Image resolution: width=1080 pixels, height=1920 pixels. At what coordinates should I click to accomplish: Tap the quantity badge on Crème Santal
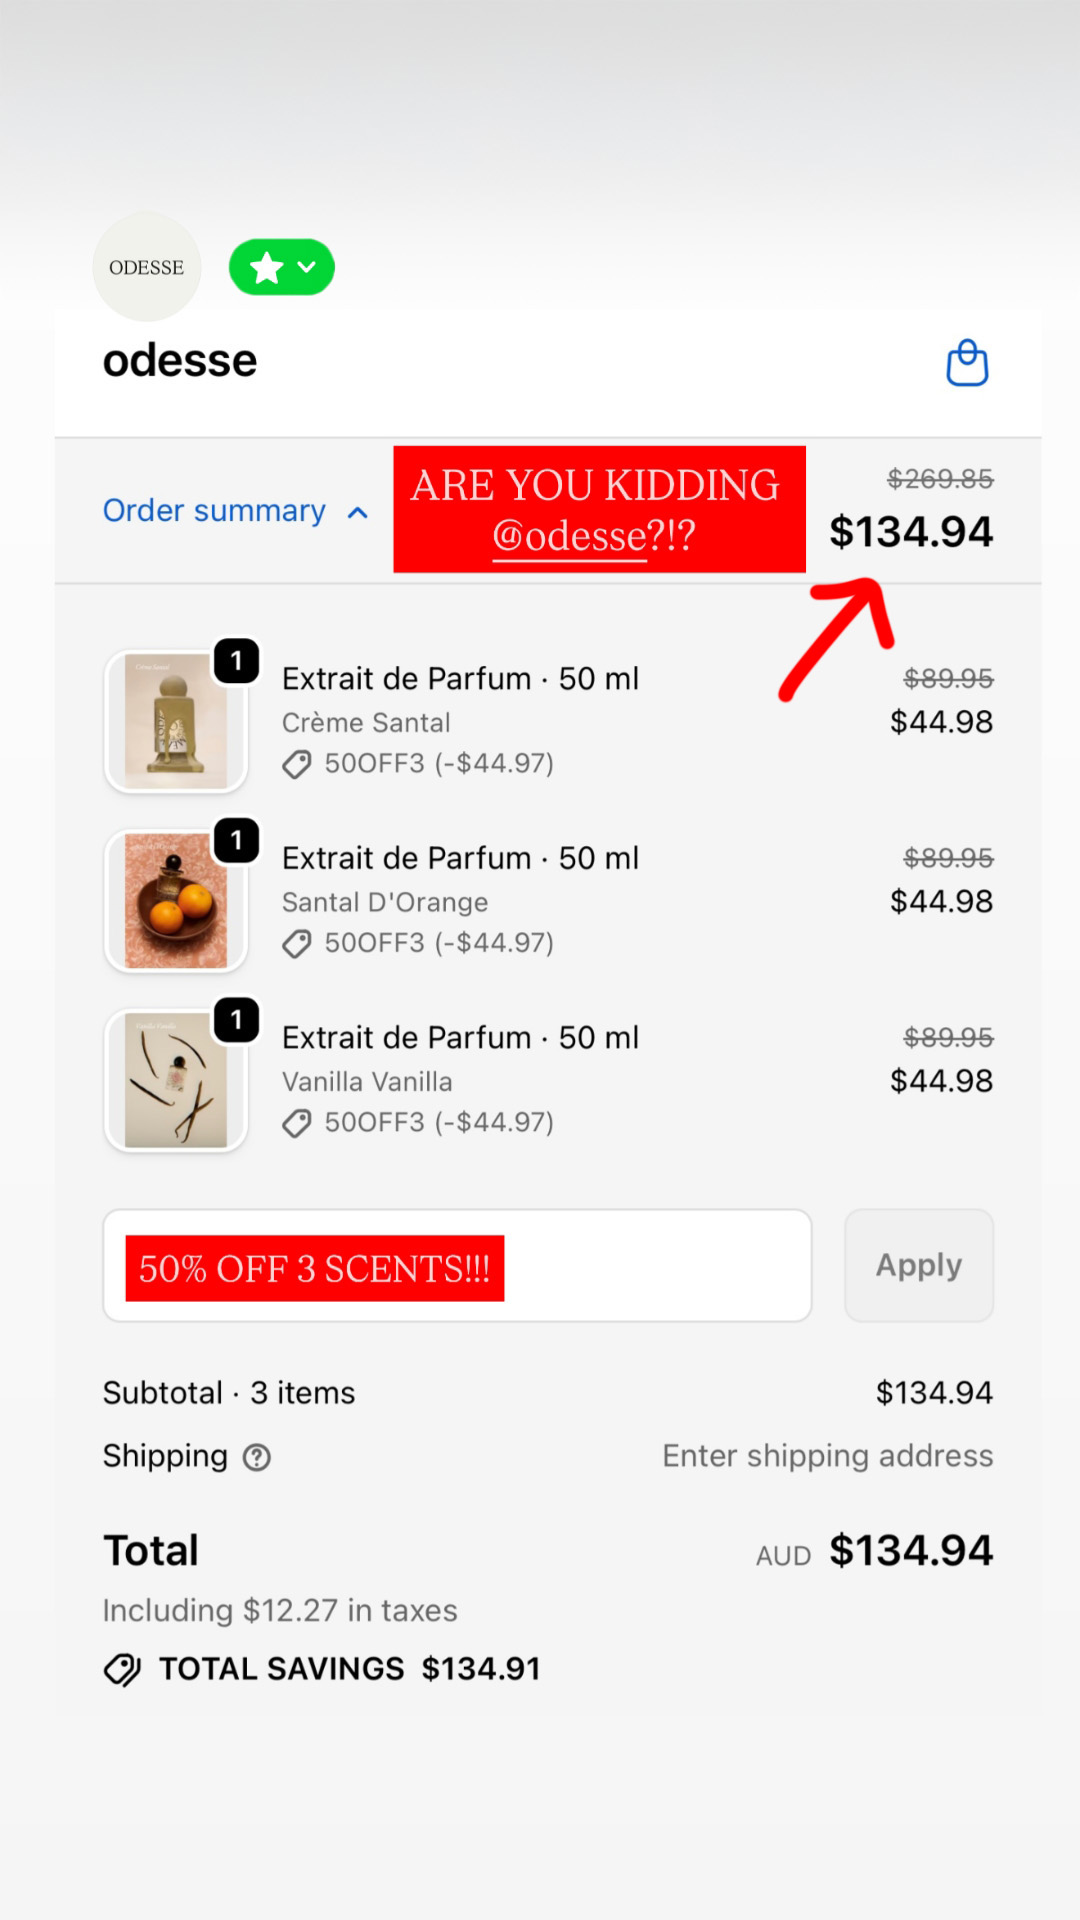pyautogui.click(x=237, y=661)
